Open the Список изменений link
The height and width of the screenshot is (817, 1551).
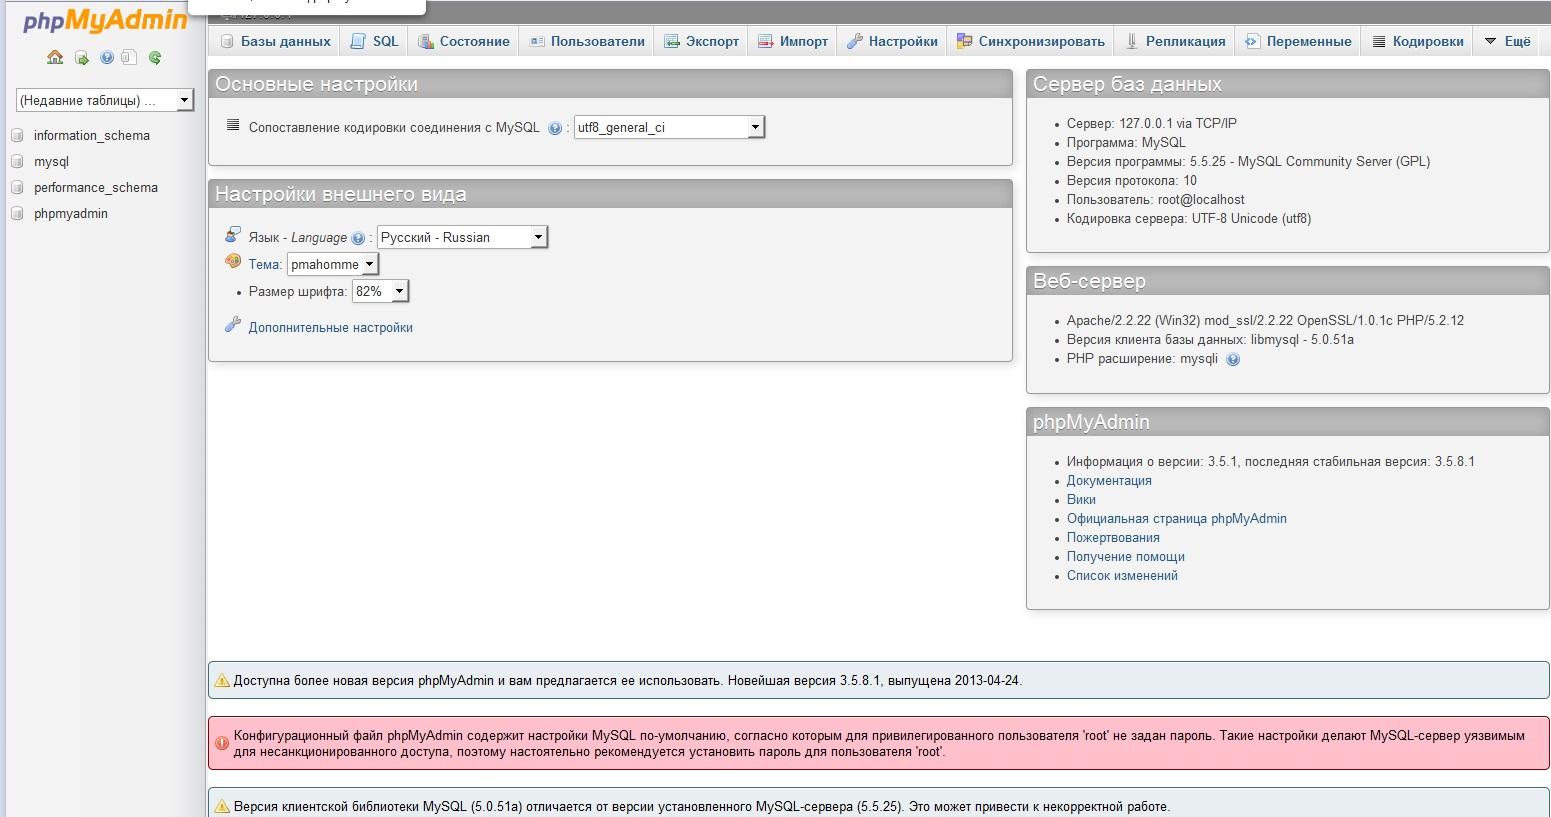(x=1122, y=576)
